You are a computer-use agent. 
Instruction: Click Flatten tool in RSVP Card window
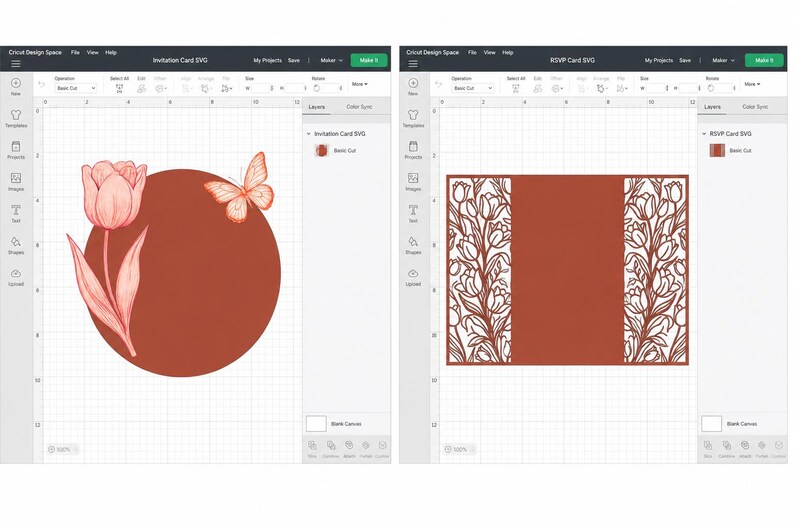762,449
